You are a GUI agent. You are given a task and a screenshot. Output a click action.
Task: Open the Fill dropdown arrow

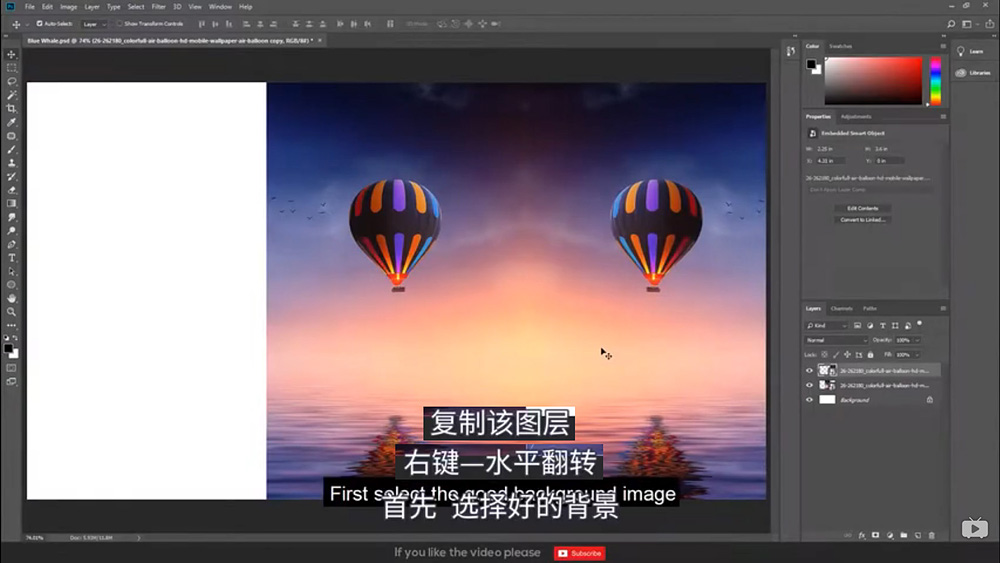coord(917,355)
